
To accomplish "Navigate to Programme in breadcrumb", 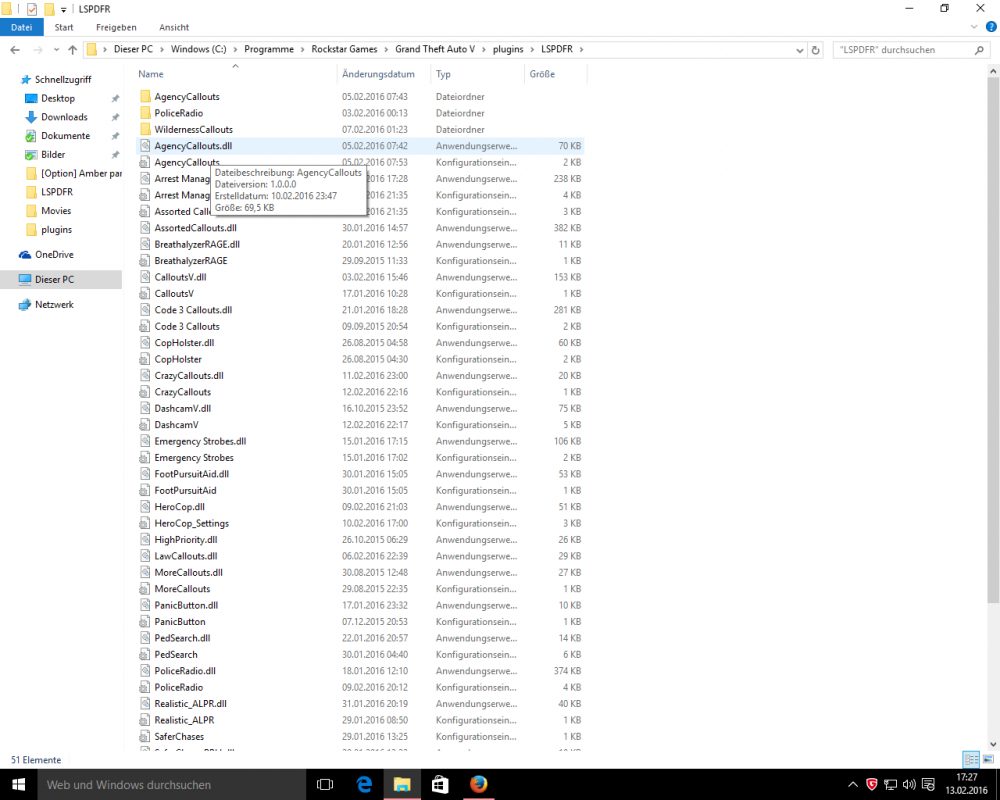I will (x=269, y=49).
